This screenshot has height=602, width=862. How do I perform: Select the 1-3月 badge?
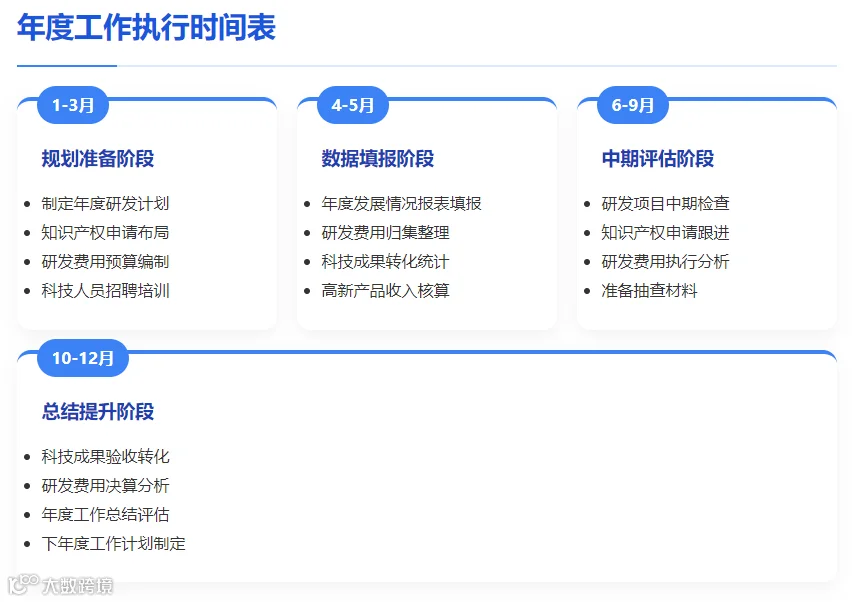[73, 105]
